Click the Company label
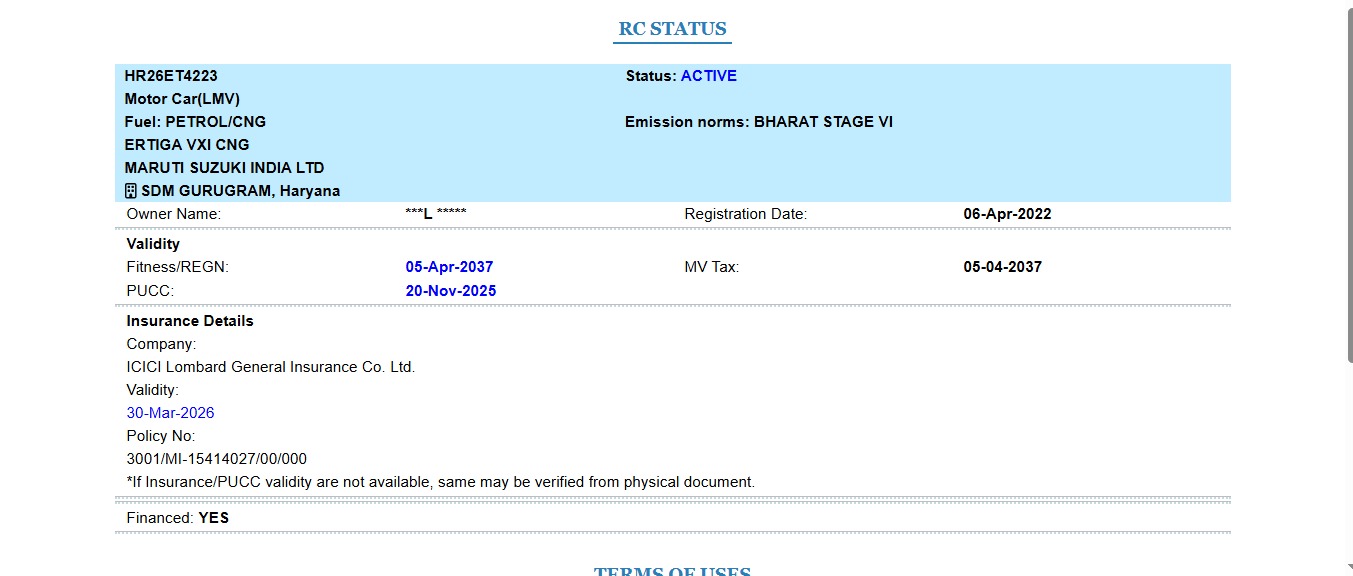 162,344
